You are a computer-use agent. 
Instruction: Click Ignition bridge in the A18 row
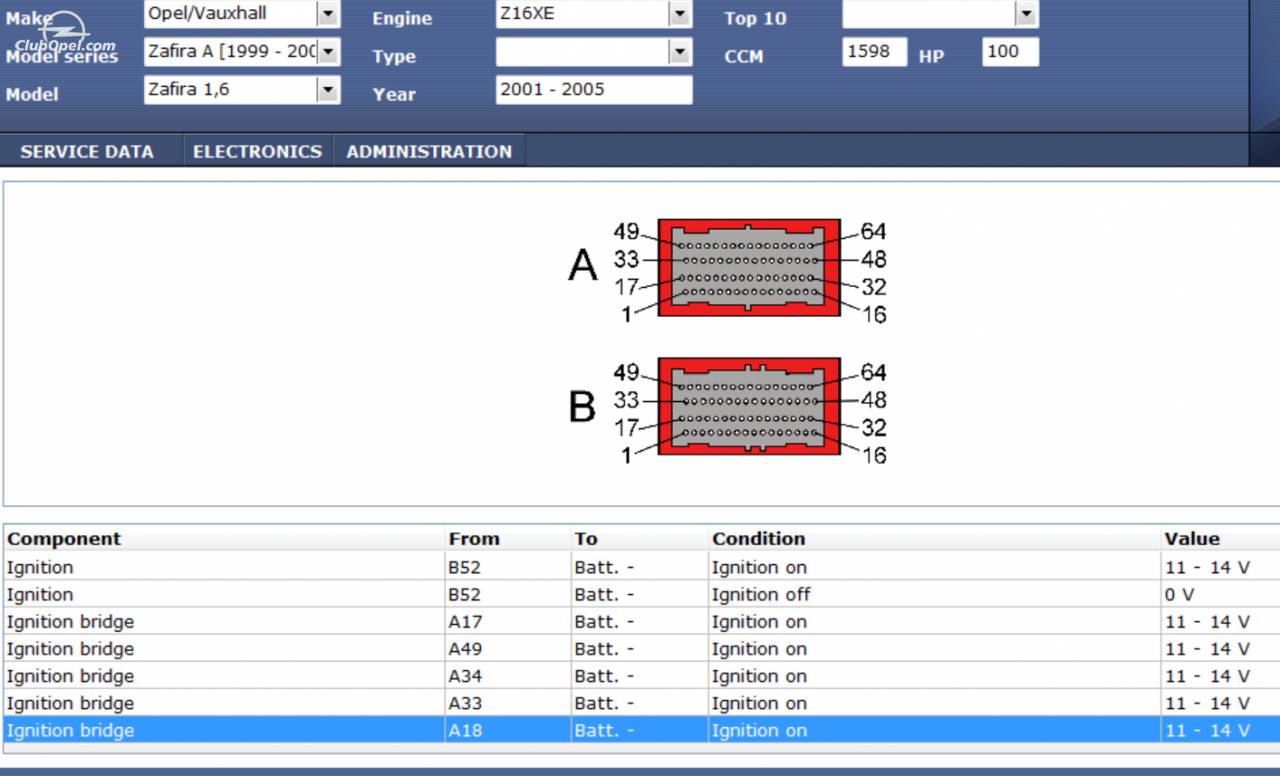pos(223,730)
